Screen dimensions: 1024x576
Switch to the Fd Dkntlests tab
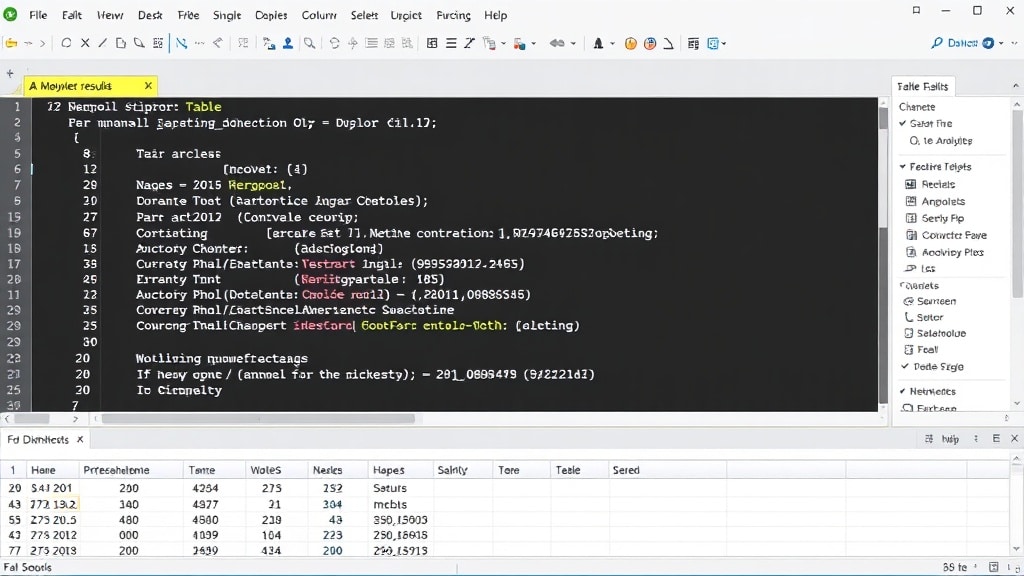tap(38, 440)
